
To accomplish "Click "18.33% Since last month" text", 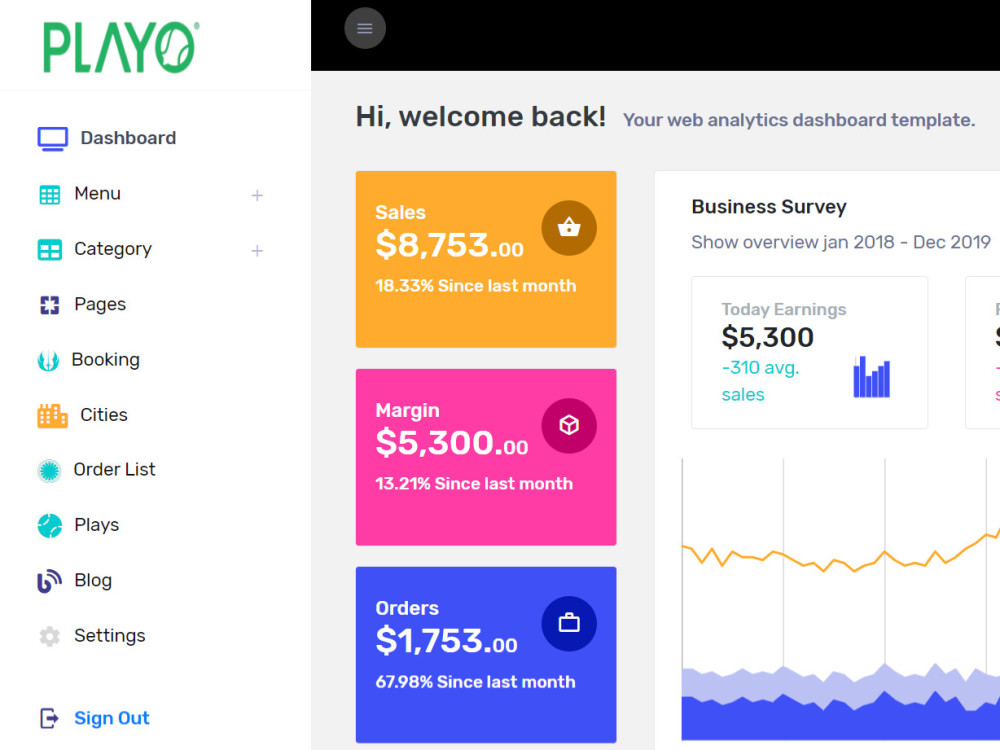I will [476, 286].
